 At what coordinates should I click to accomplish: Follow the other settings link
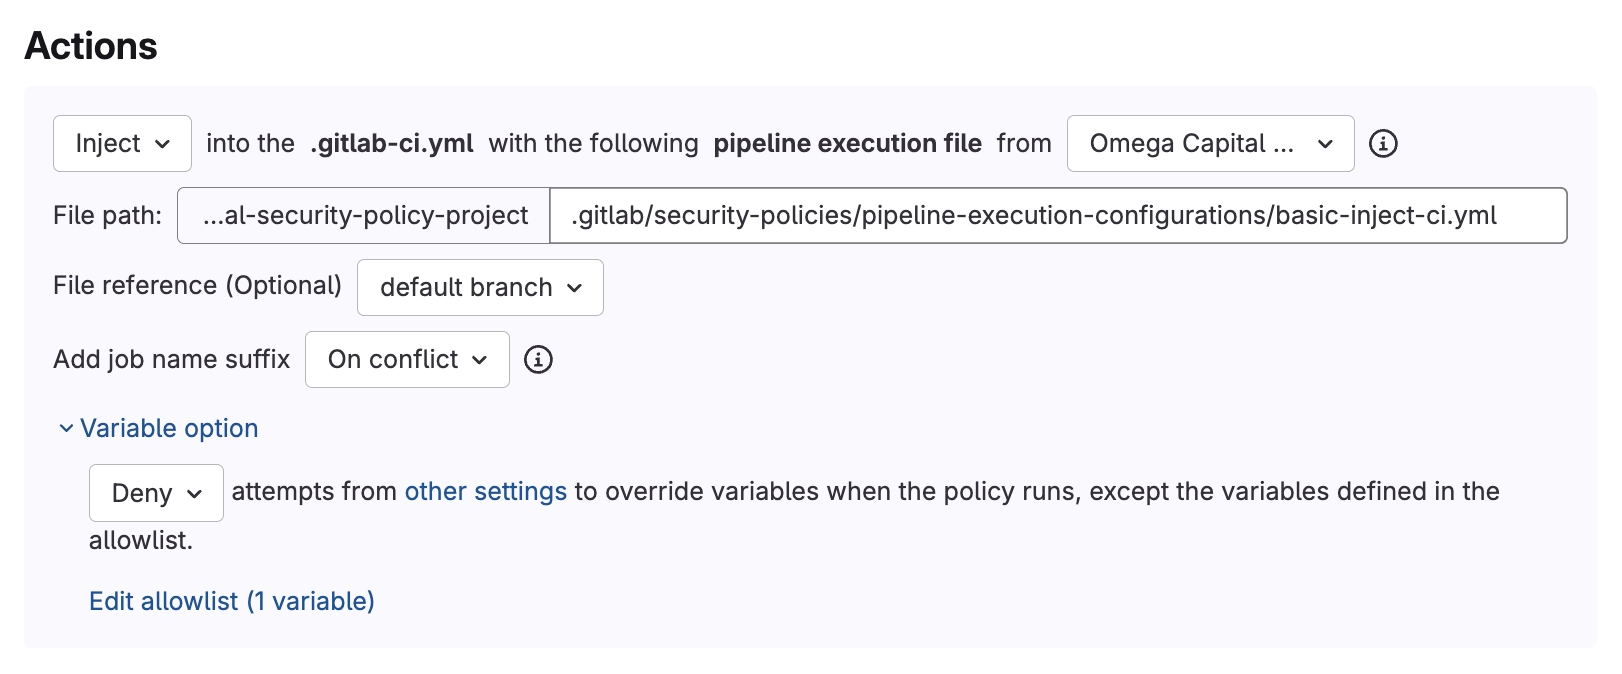point(486,491)
